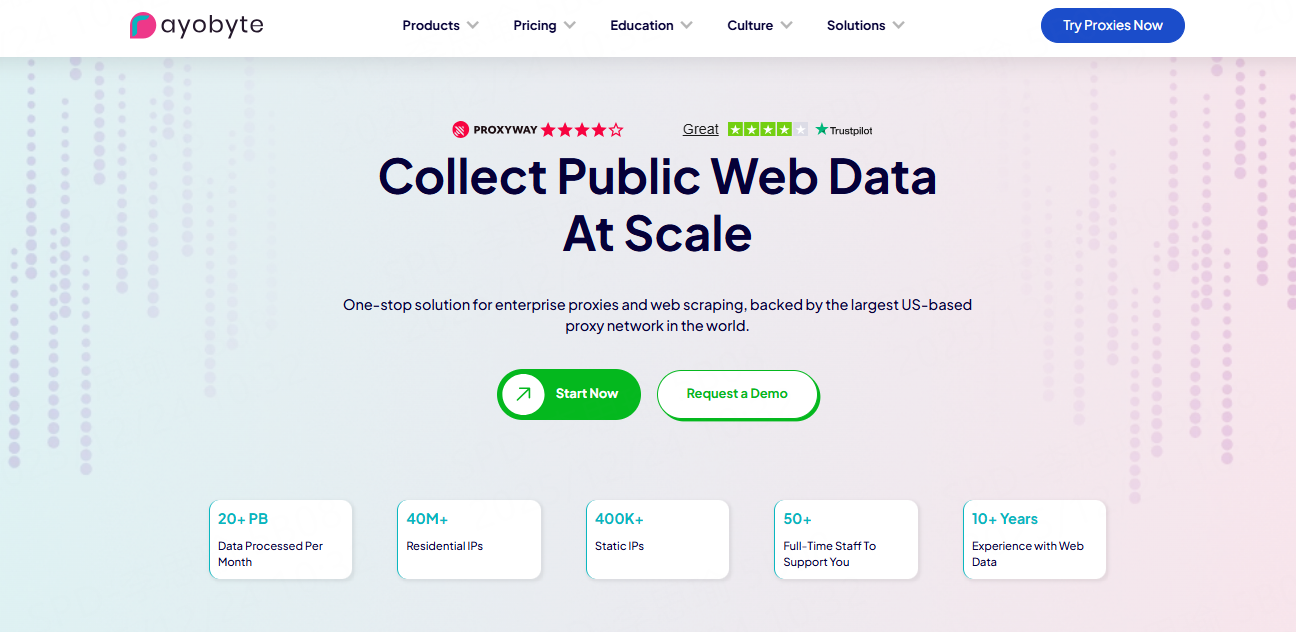Open the Culture menu
Image resolution: width=1296 pixels, height=632 pixels.
coord(750,25)
